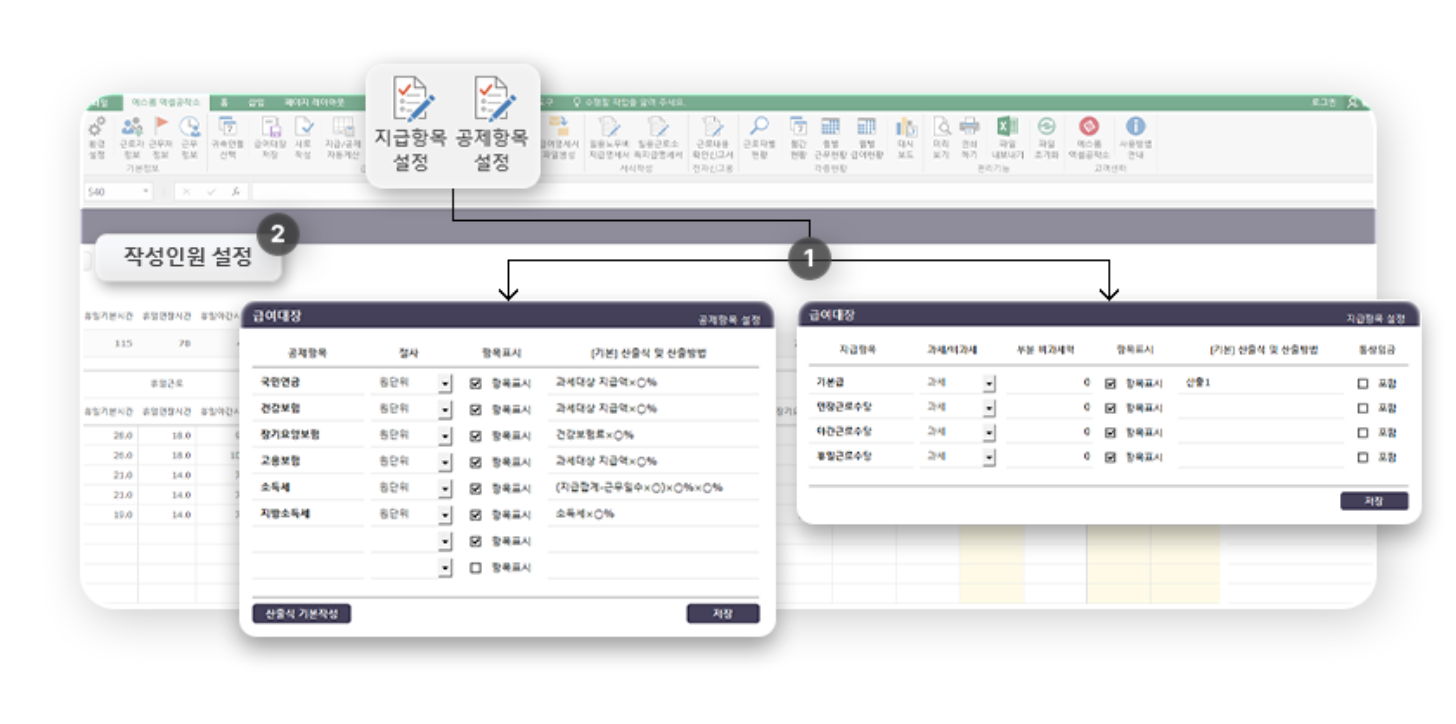
Task: Enable 포함 checkbox for 기본급 통상임금
Action: coord(1363,384)
